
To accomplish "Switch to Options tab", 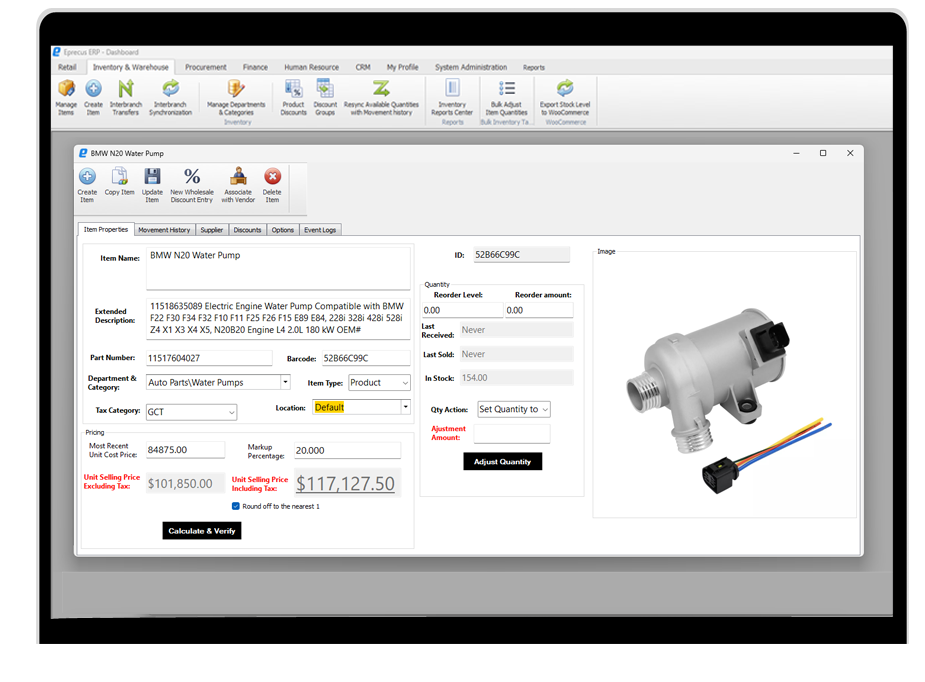I will point(283,230).
